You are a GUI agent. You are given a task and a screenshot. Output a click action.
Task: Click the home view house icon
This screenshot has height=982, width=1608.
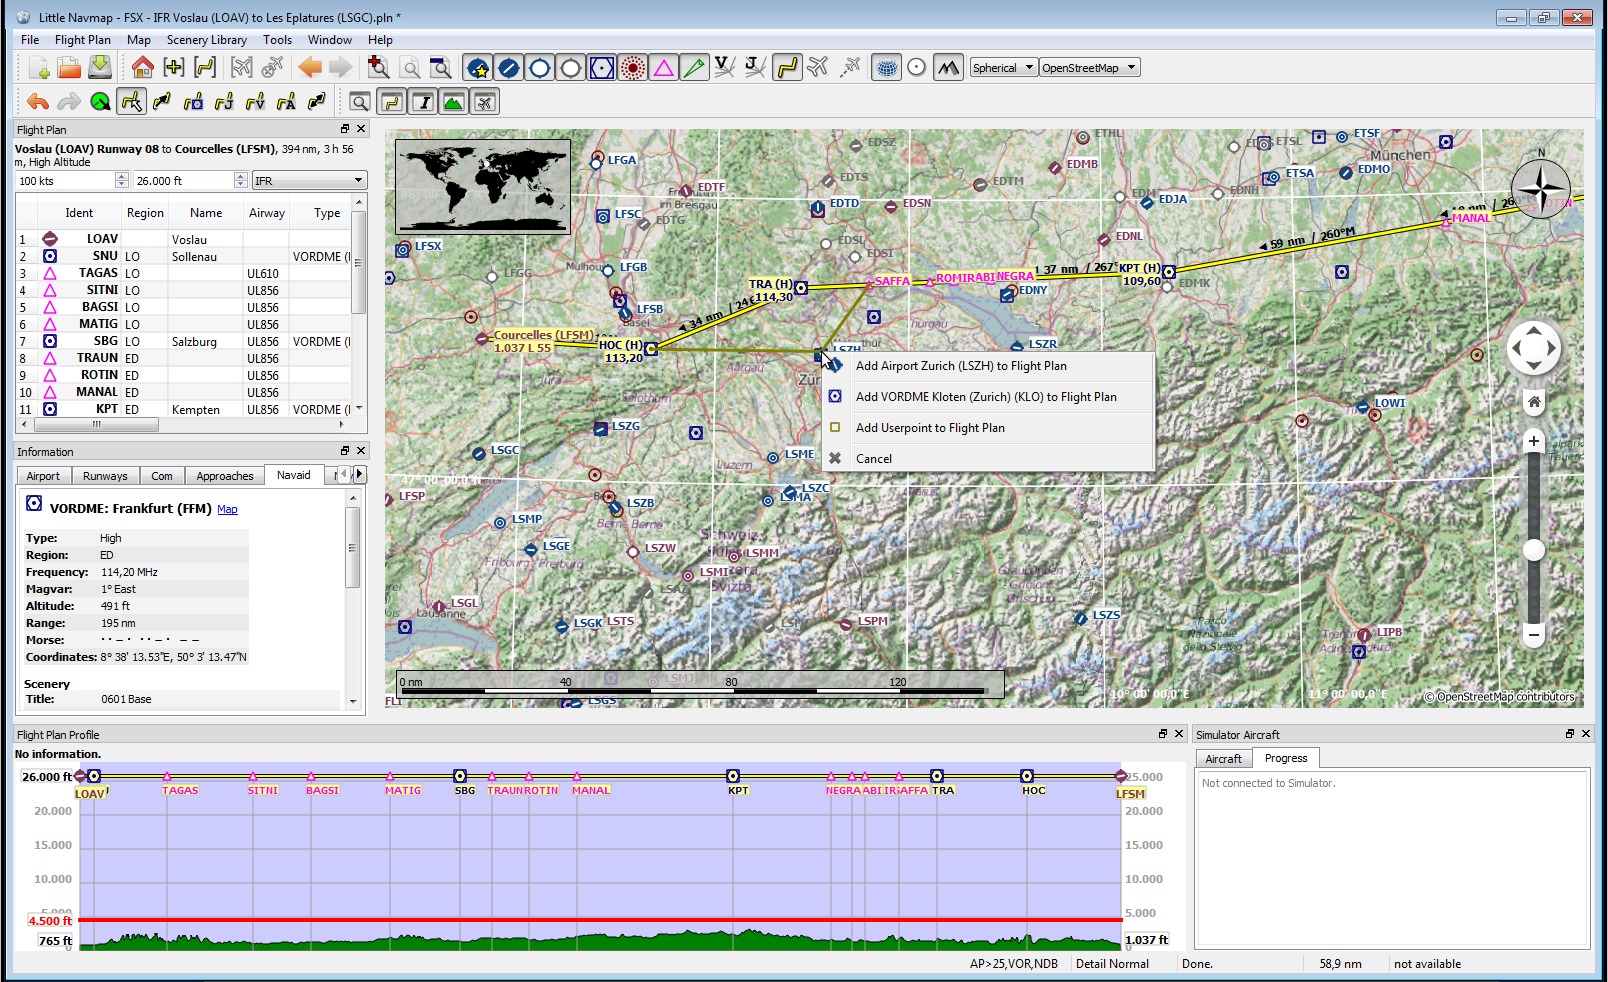[x=142, y=68]
